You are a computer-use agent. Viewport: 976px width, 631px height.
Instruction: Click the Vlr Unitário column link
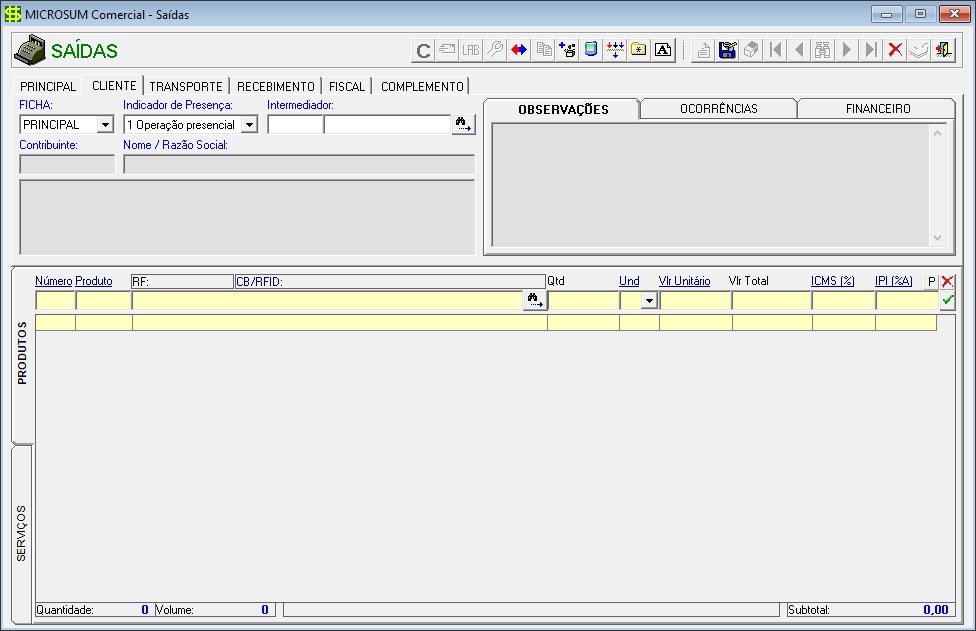pos(684,282)
